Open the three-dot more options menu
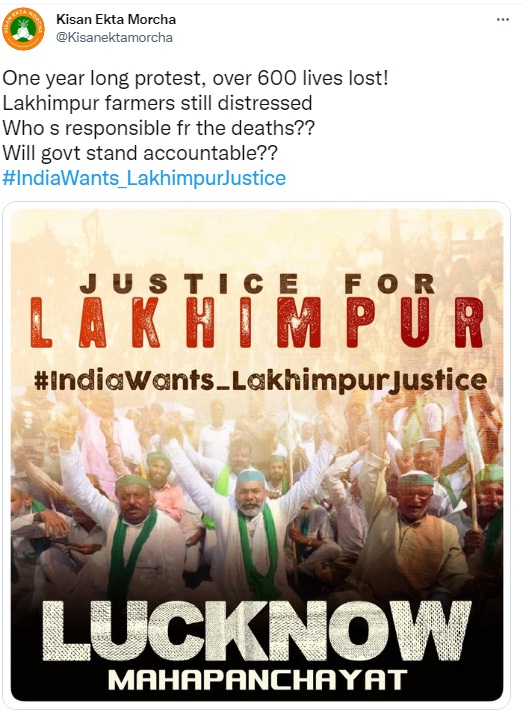Image resolution: width=523 pixels, height=721 pixels. [503, 20]
